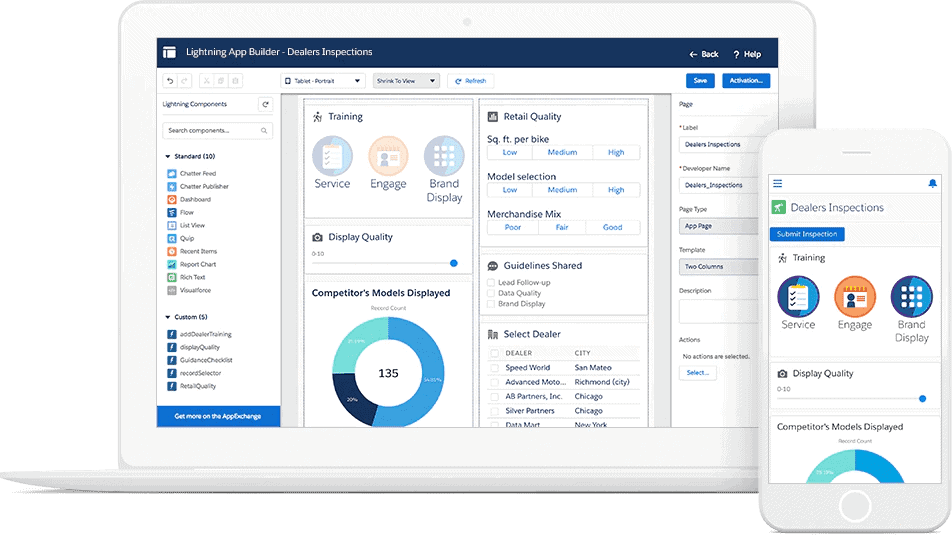Check the Data Quality checkbox
The height and width of the screenshot is (537, 952).
pos(491,293)
